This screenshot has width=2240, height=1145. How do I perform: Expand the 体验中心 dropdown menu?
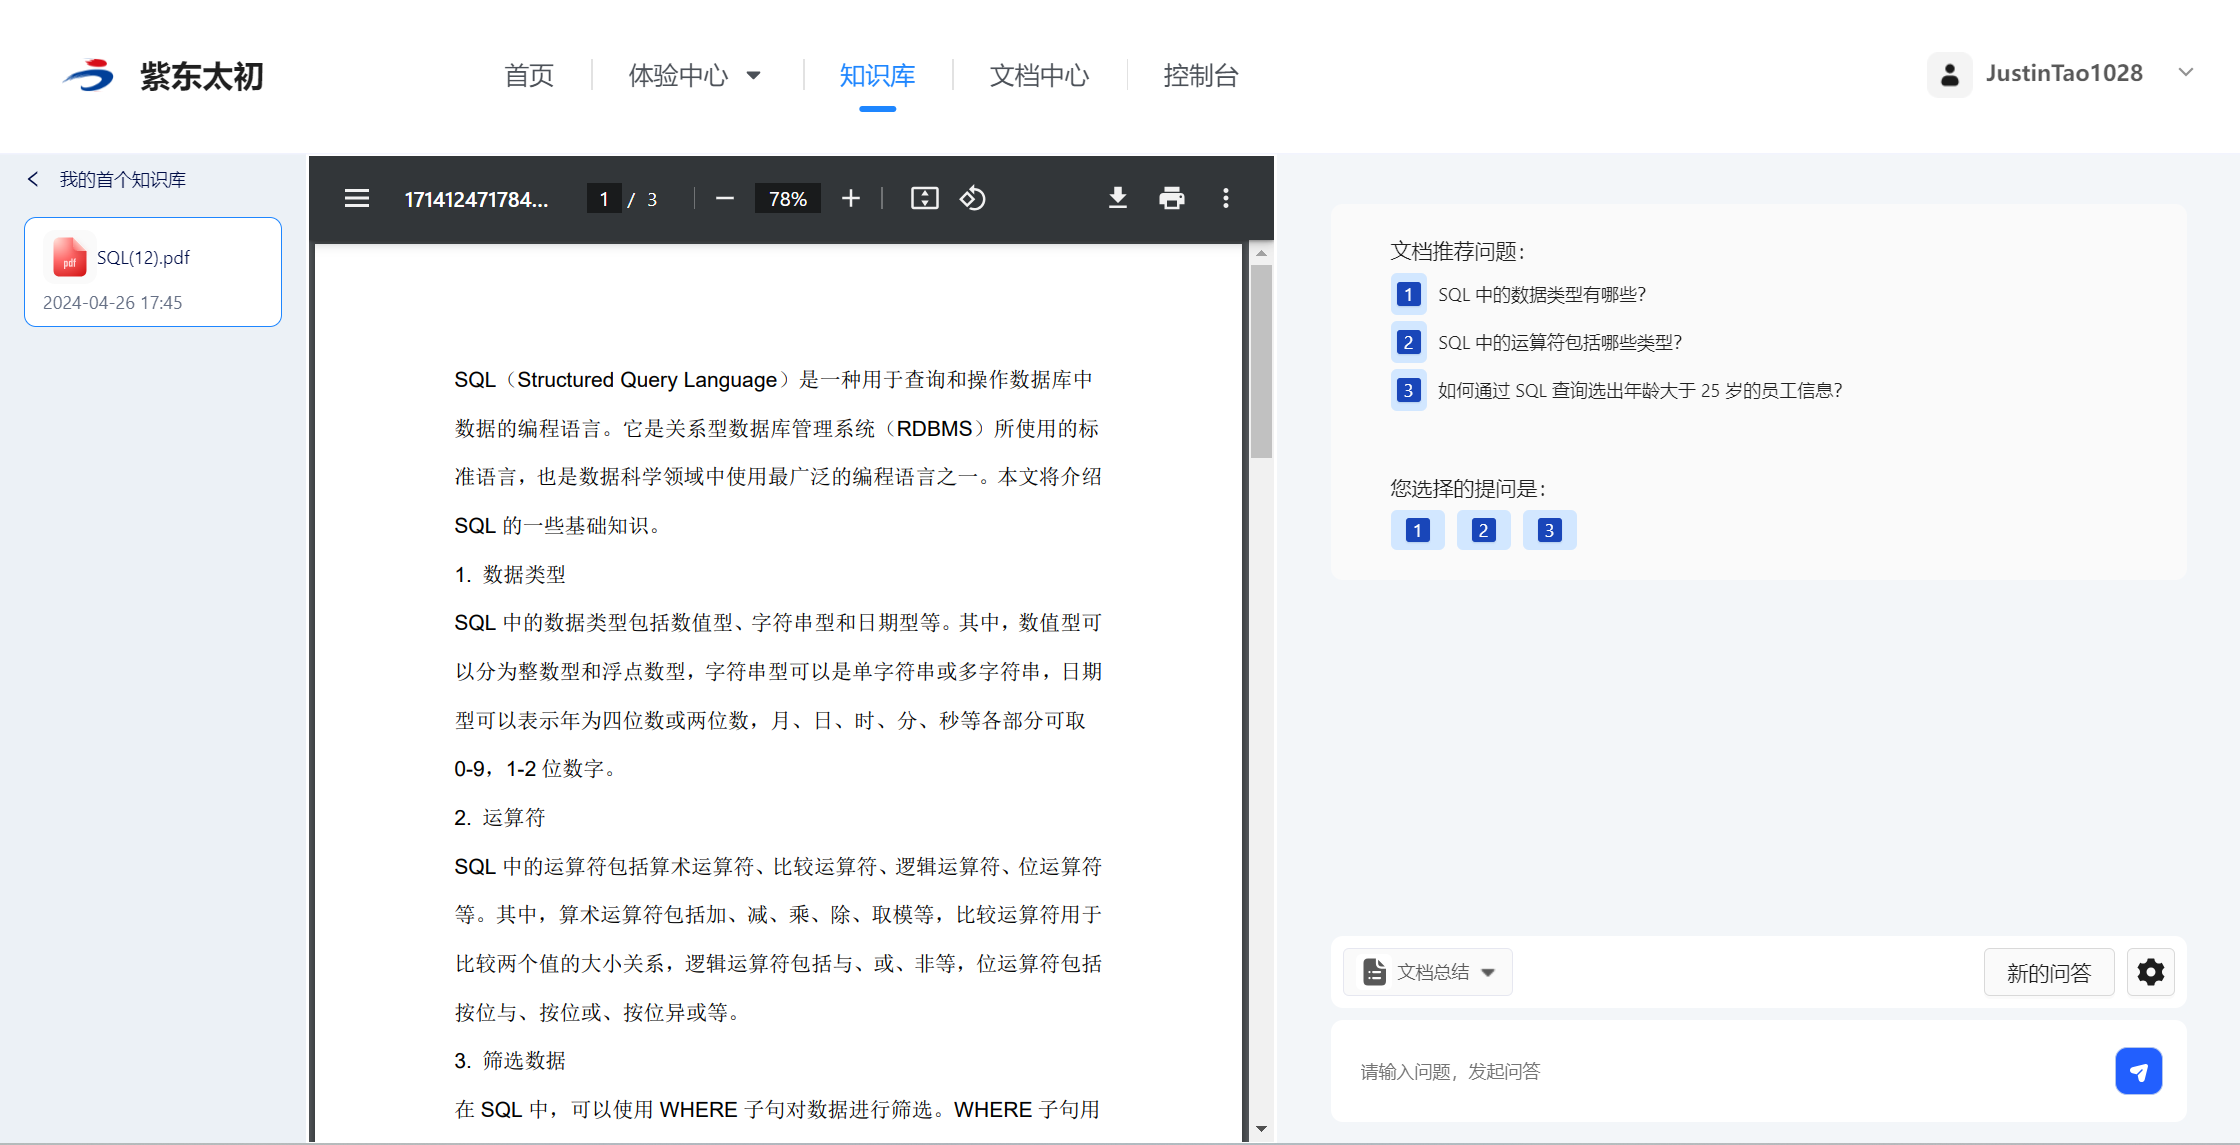pyautogui.click(x=695, y=76)
